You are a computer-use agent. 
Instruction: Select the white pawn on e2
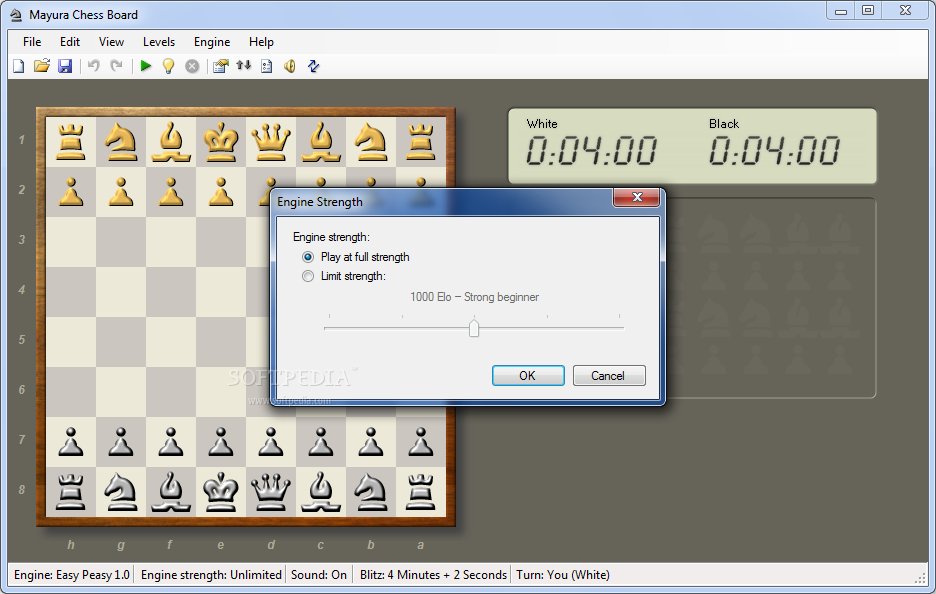pos(221,192)
